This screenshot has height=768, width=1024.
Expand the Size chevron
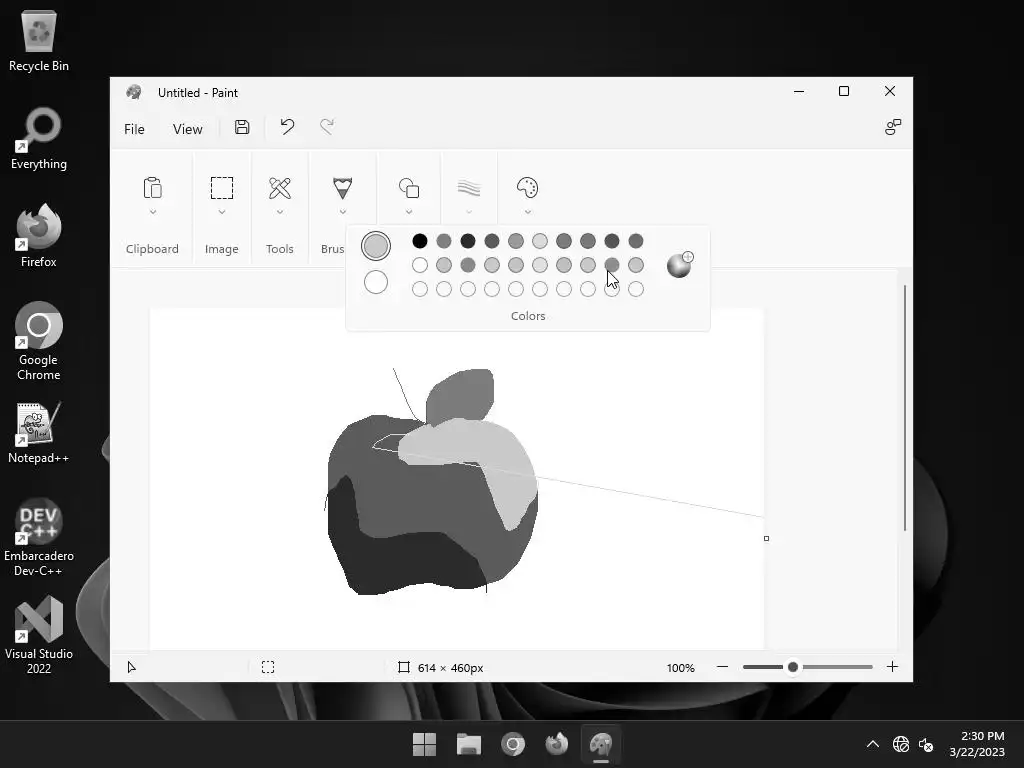point(469,212)
